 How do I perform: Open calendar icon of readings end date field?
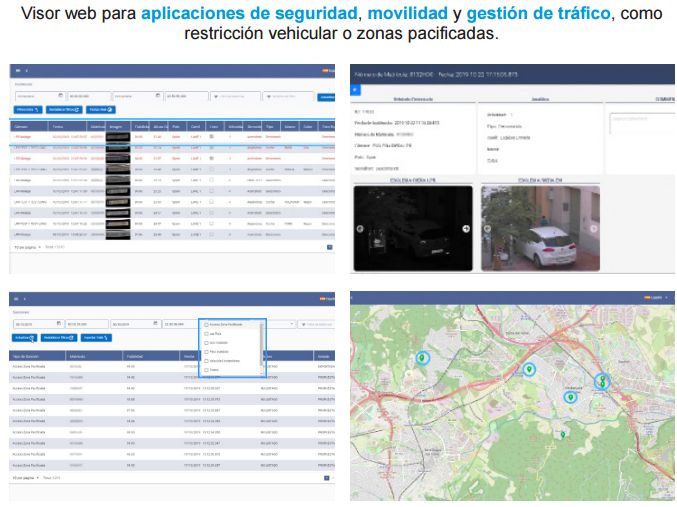158,95
